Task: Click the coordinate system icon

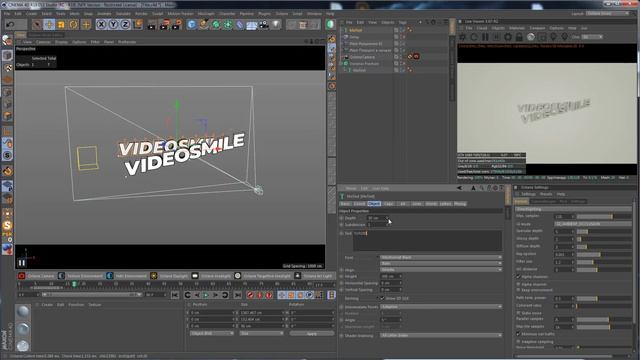Action: point(138,24)
